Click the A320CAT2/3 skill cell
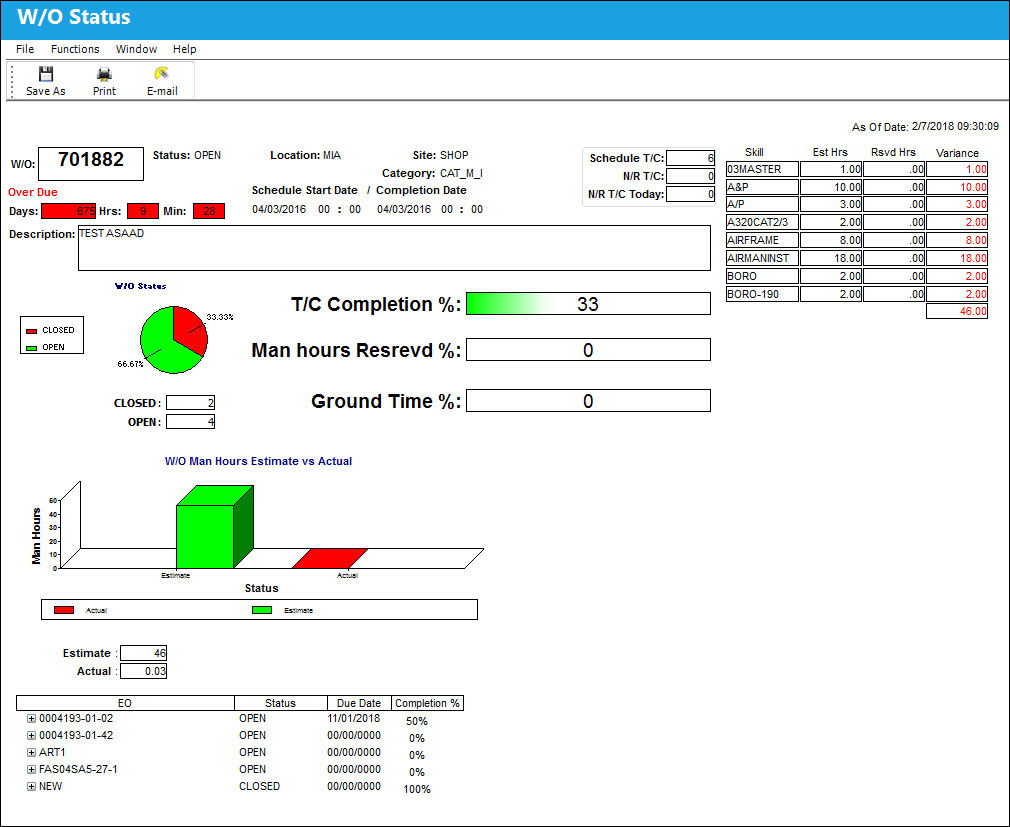Screen dimensions: 1010x827 tap(762, 222)
